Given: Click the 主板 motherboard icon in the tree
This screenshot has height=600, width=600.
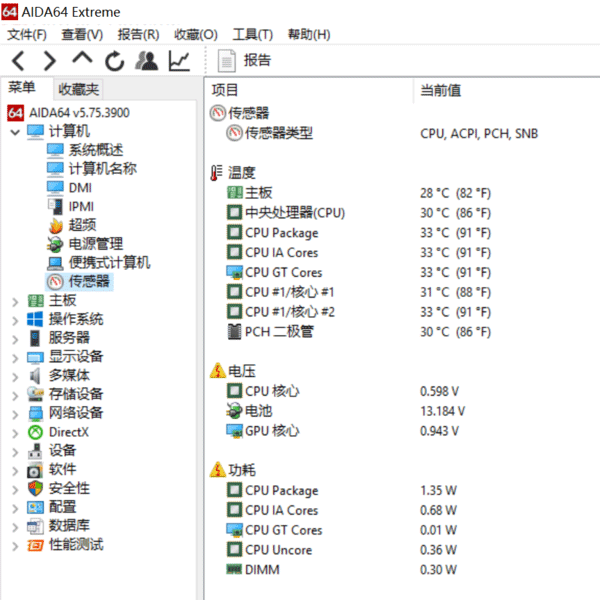Looking at the screenshot, I should click(36, 300).
